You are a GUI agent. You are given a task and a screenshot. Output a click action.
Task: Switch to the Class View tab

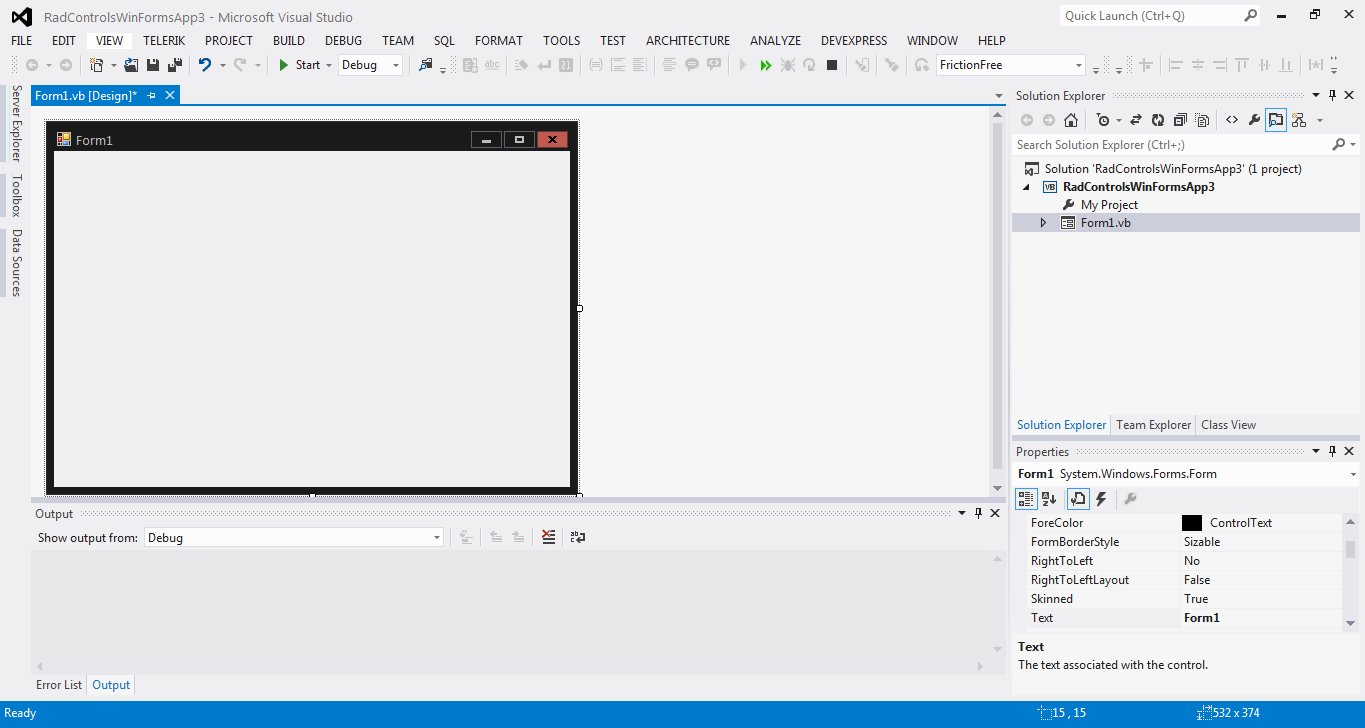[x=1228, y=425]
